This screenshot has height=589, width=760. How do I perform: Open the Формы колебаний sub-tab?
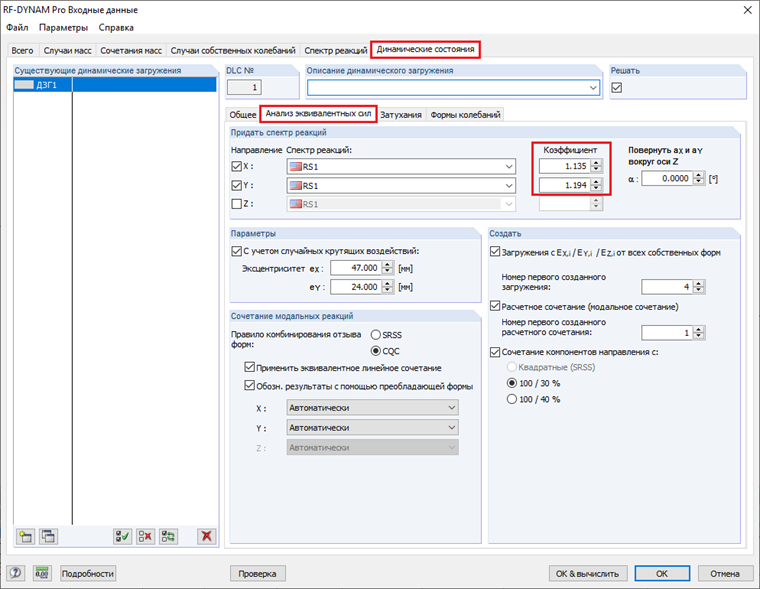pos(465,114)
